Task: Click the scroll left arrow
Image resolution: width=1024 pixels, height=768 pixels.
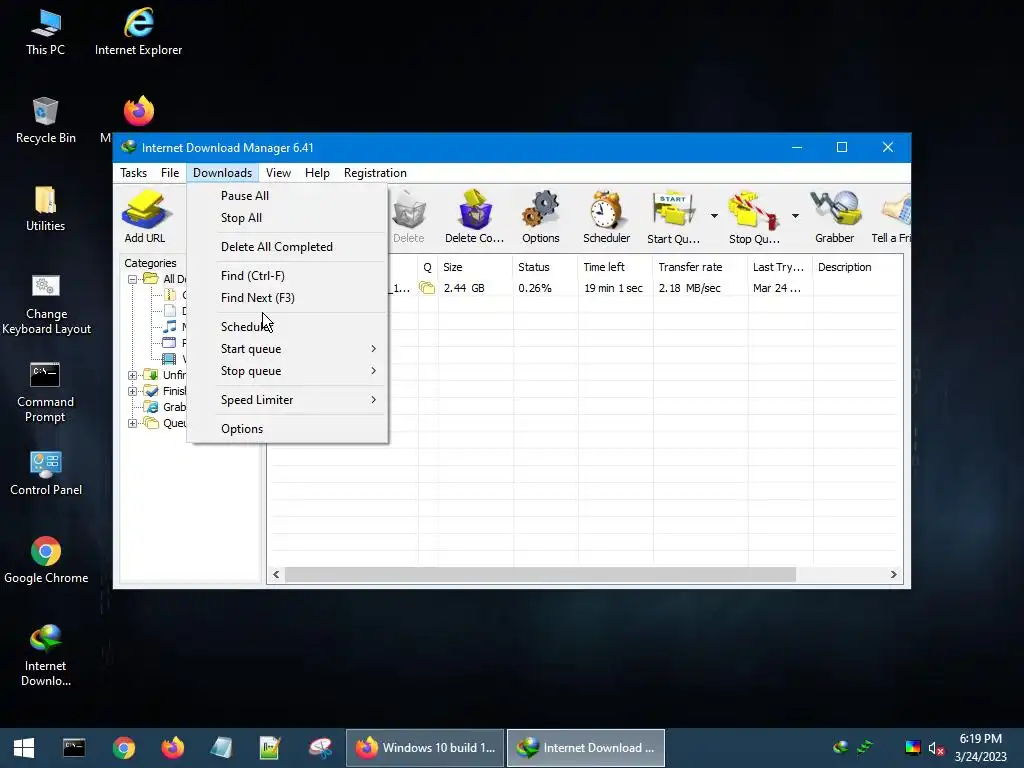Action: point(276,575)
